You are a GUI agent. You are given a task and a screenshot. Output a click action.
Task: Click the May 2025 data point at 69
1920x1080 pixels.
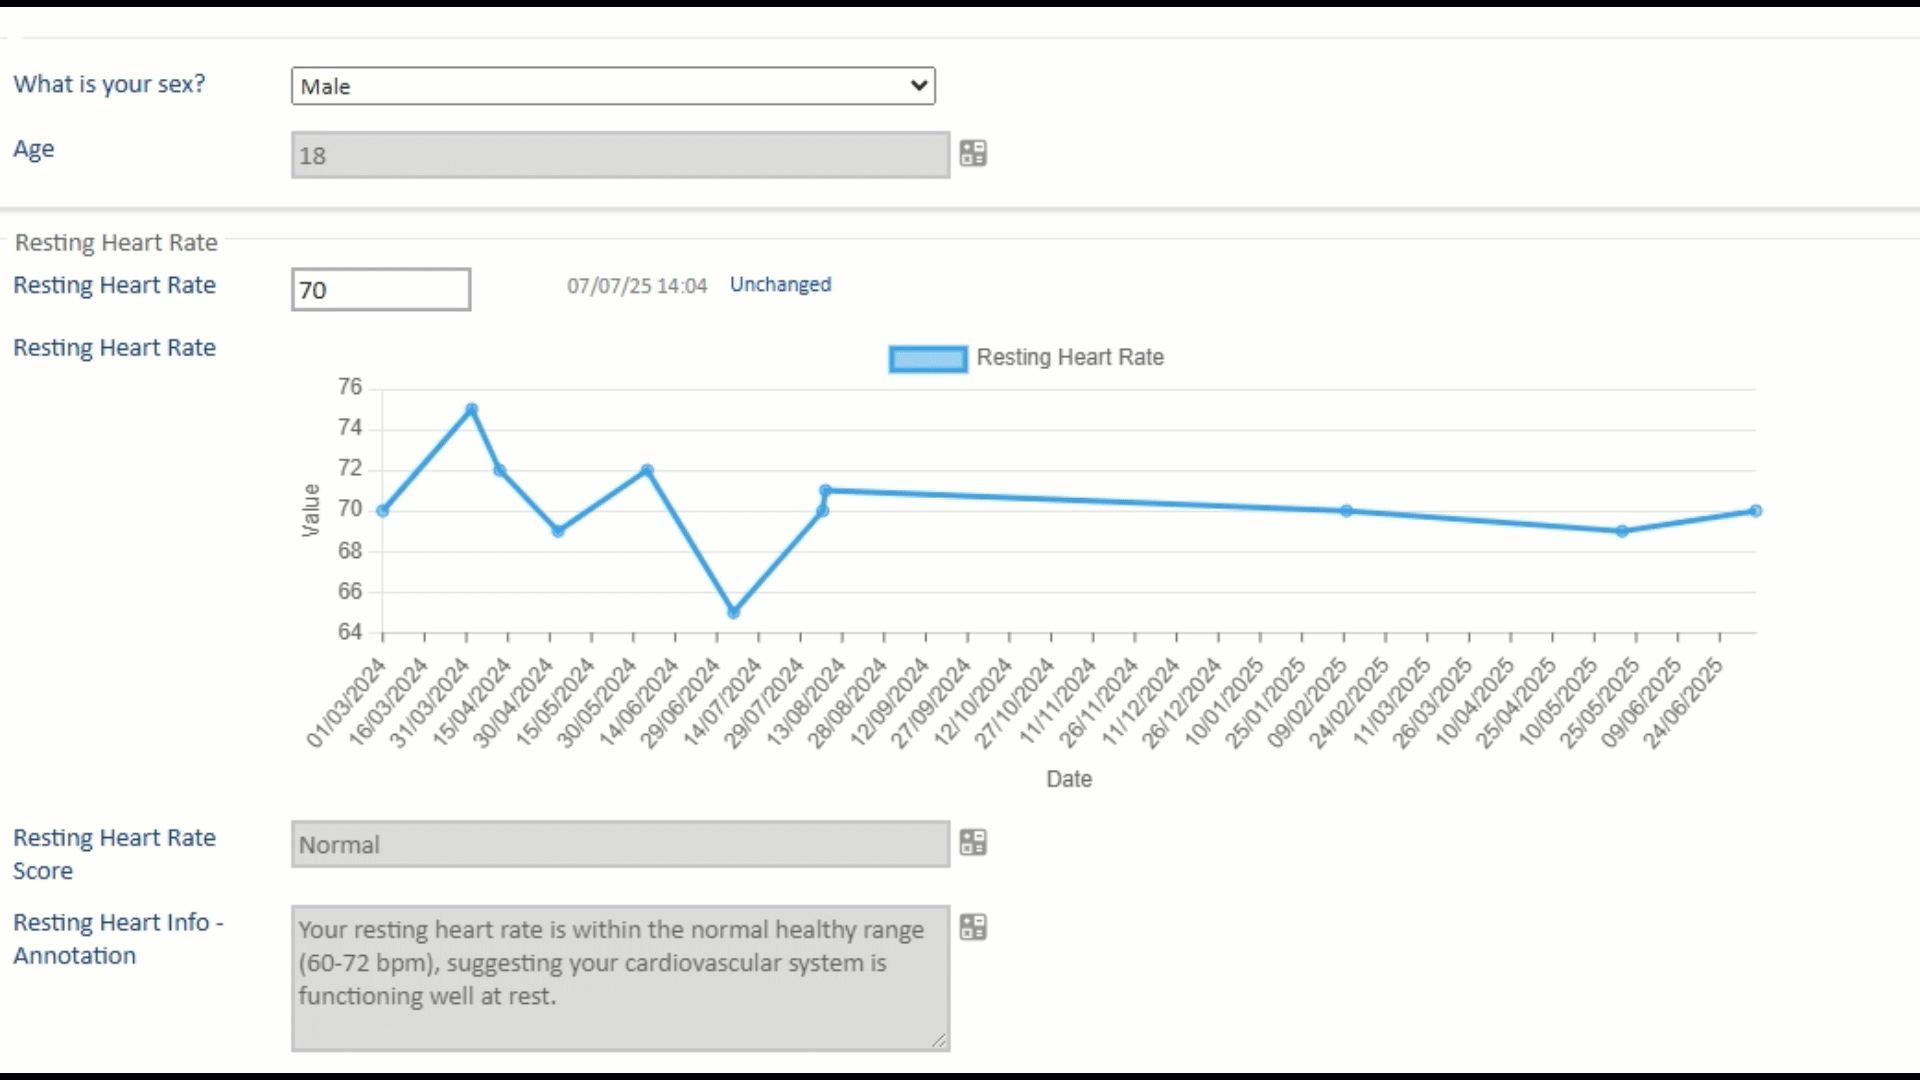pyautogui.click(x=1622, y=531)
